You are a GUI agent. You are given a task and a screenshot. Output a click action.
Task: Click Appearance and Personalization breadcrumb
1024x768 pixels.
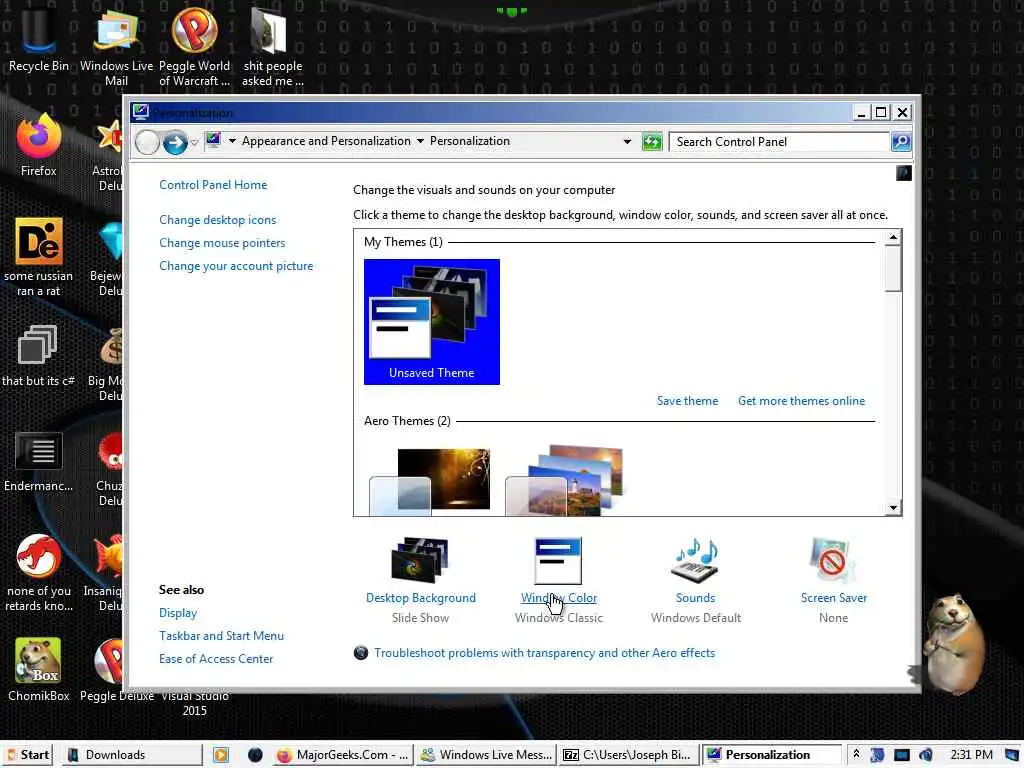[326, 141]
